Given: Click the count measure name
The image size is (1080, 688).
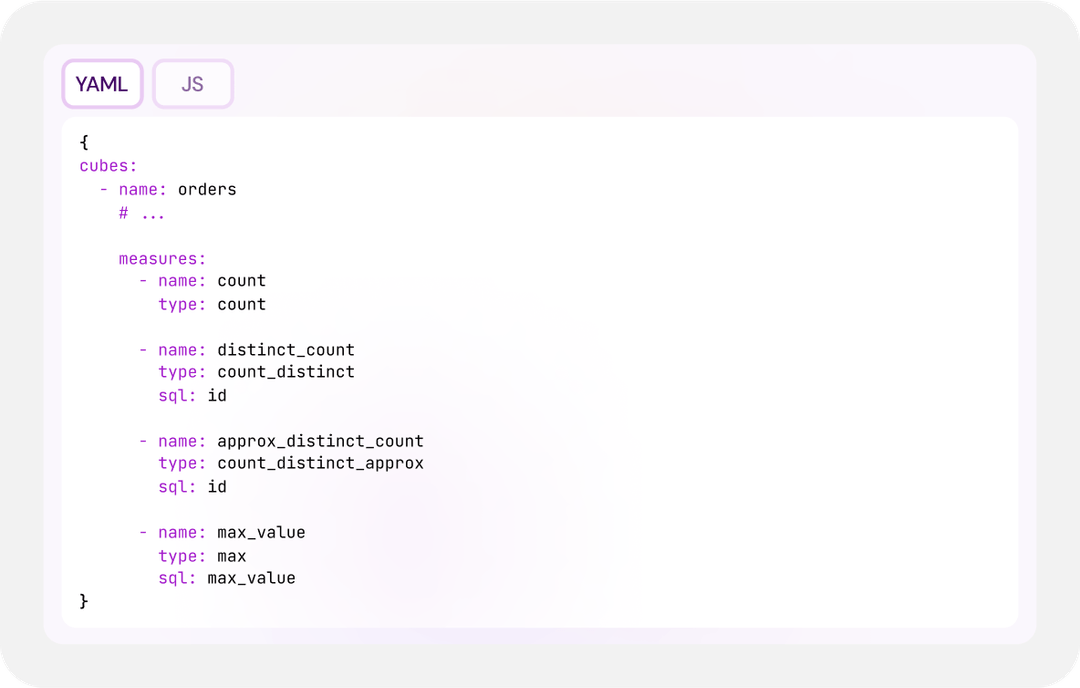Looking at the screenshot, I should click(241, 281).
